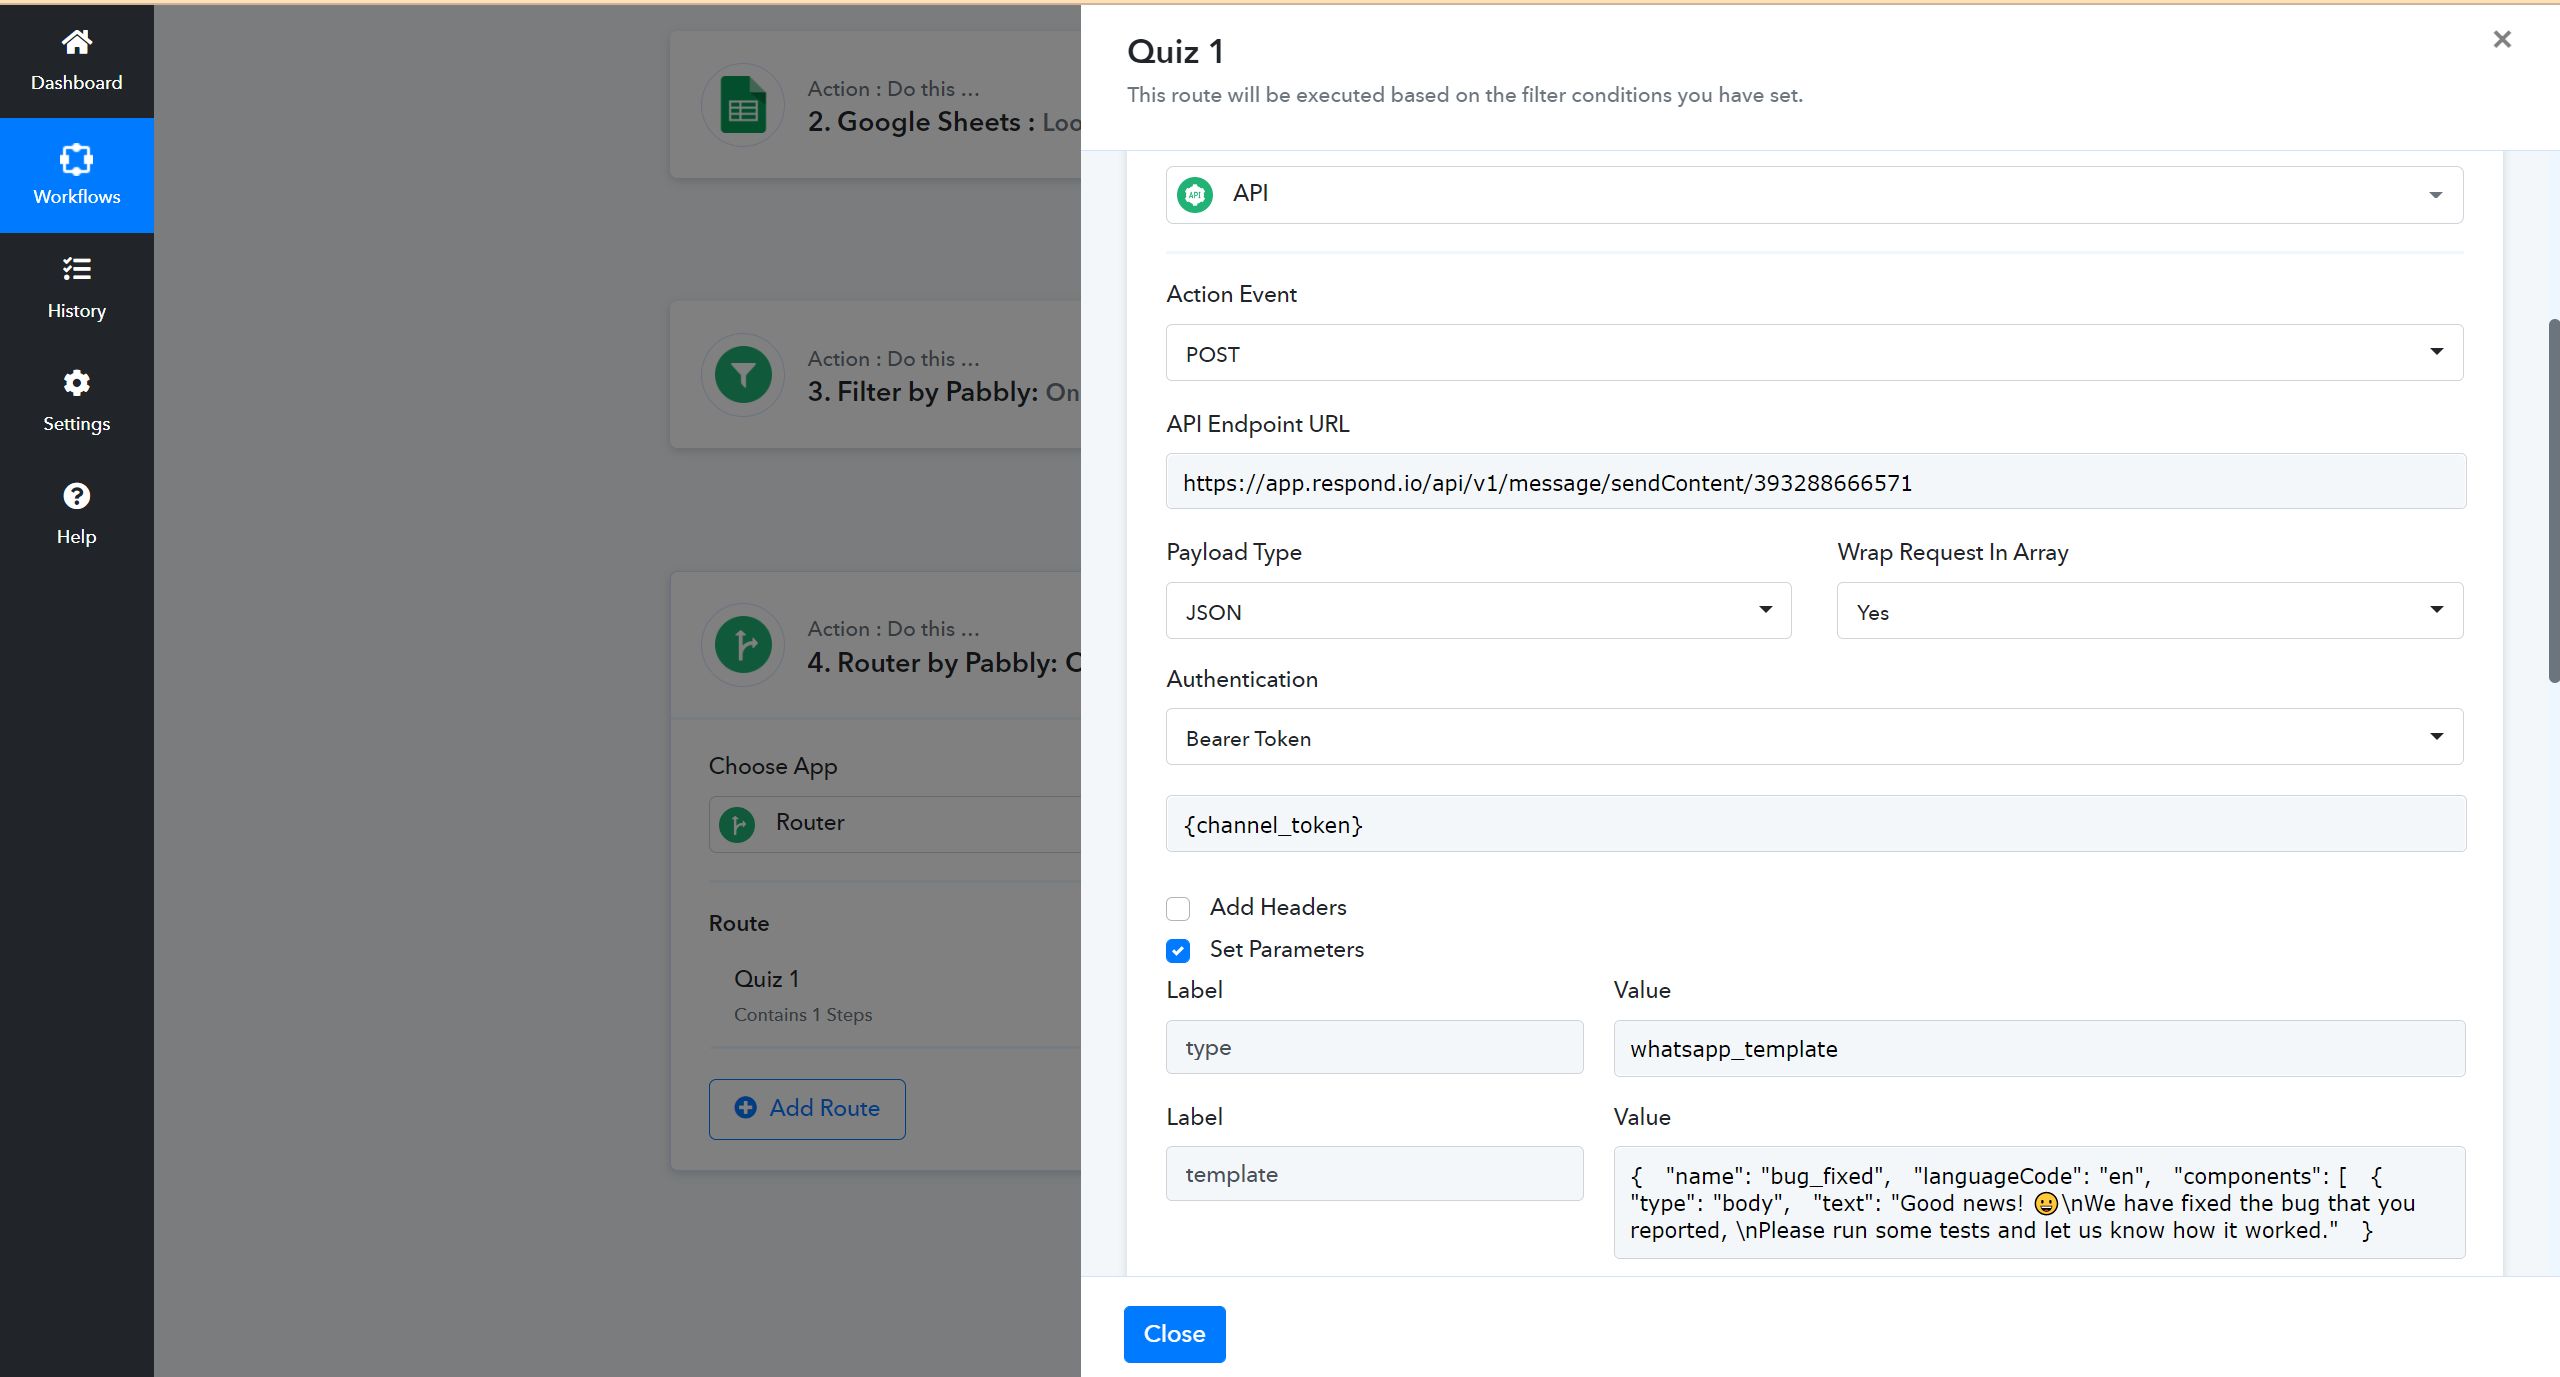This screenshot has width=2560, height=1377.
Task: Open the API app selection dropdown
Action: 1814,195
